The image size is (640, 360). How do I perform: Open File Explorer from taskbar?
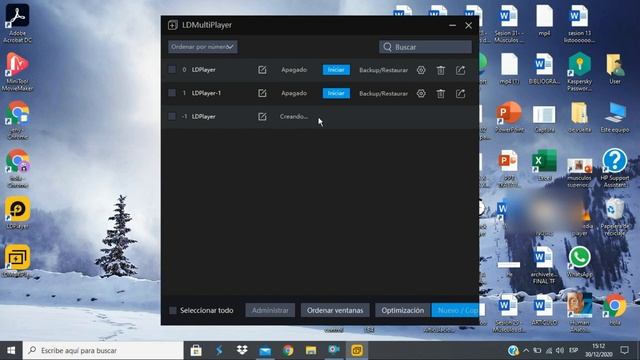[x=311, y=350]
